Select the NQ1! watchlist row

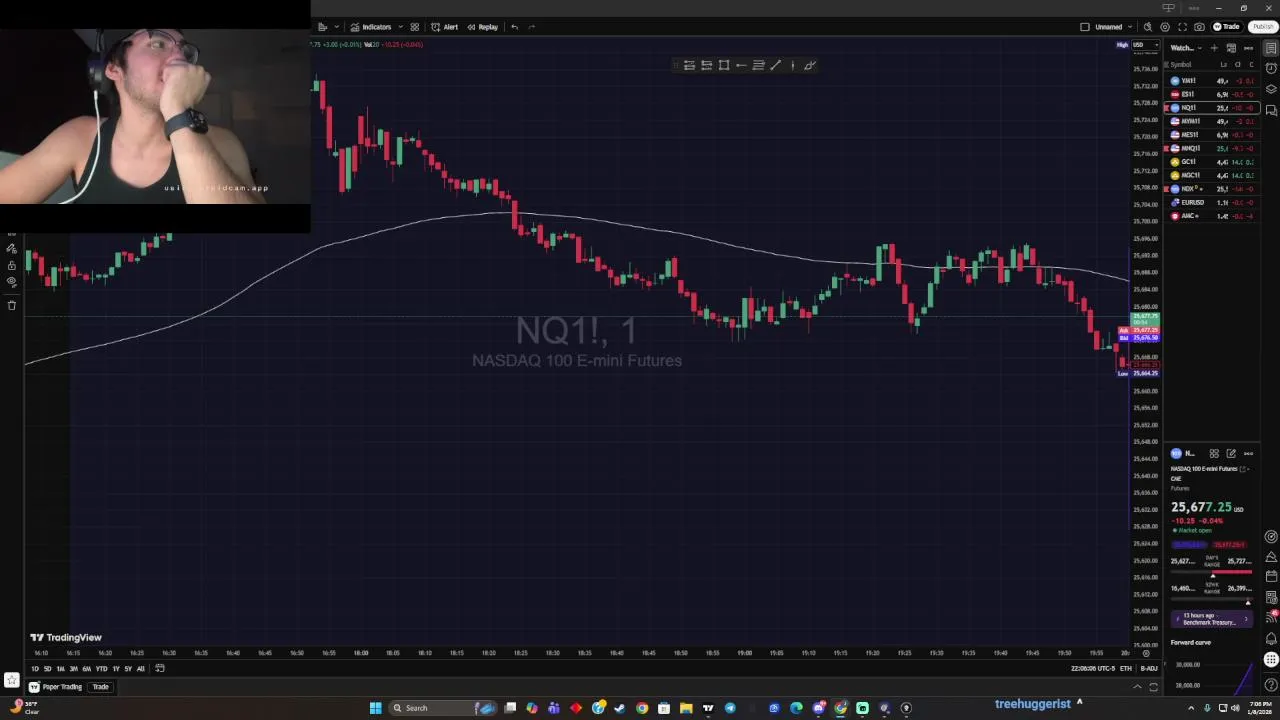1212,107
